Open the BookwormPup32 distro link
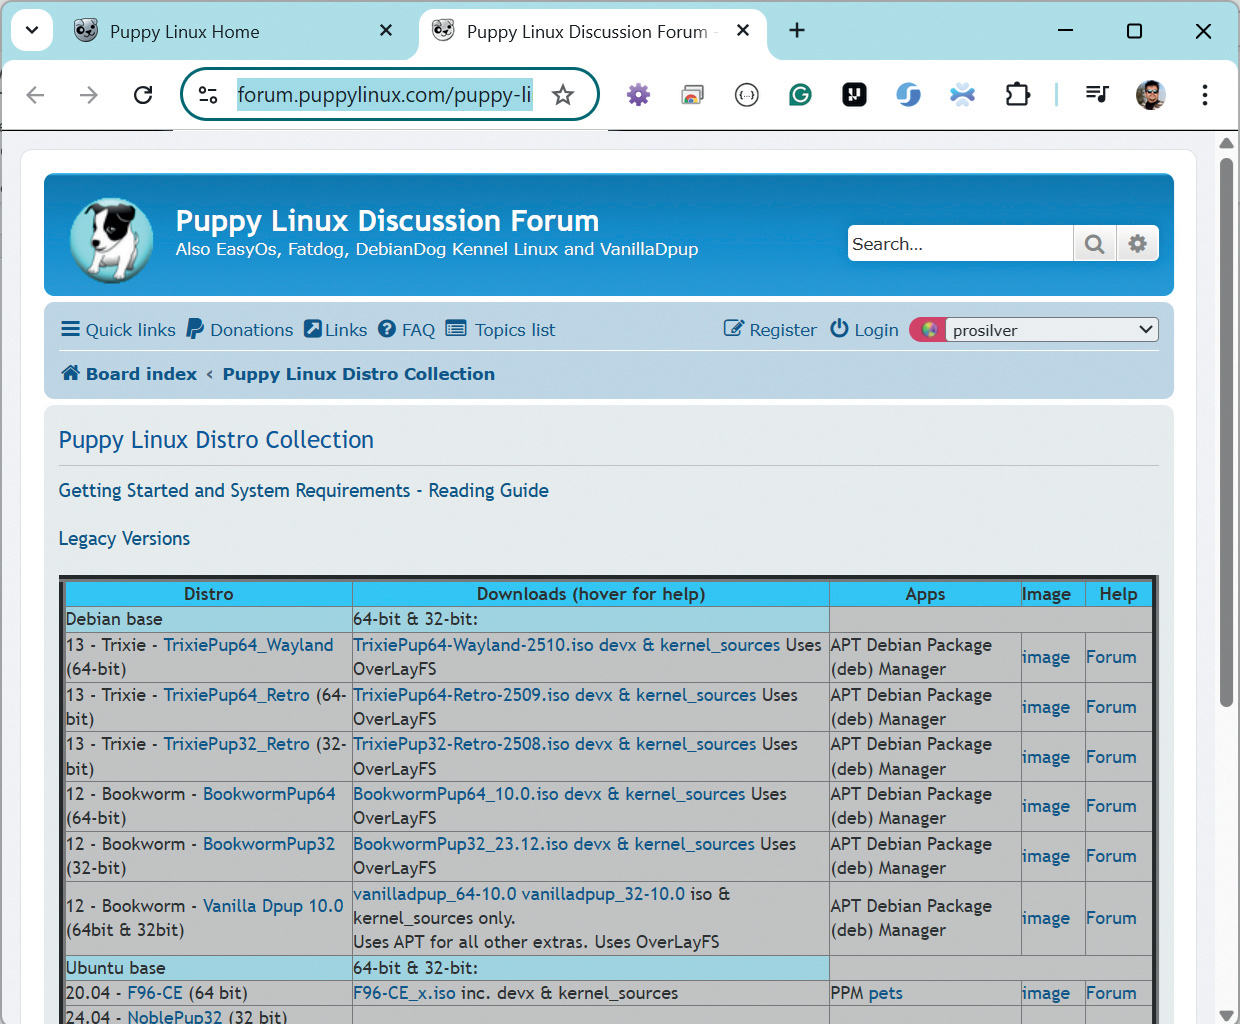 pos(269,844)
